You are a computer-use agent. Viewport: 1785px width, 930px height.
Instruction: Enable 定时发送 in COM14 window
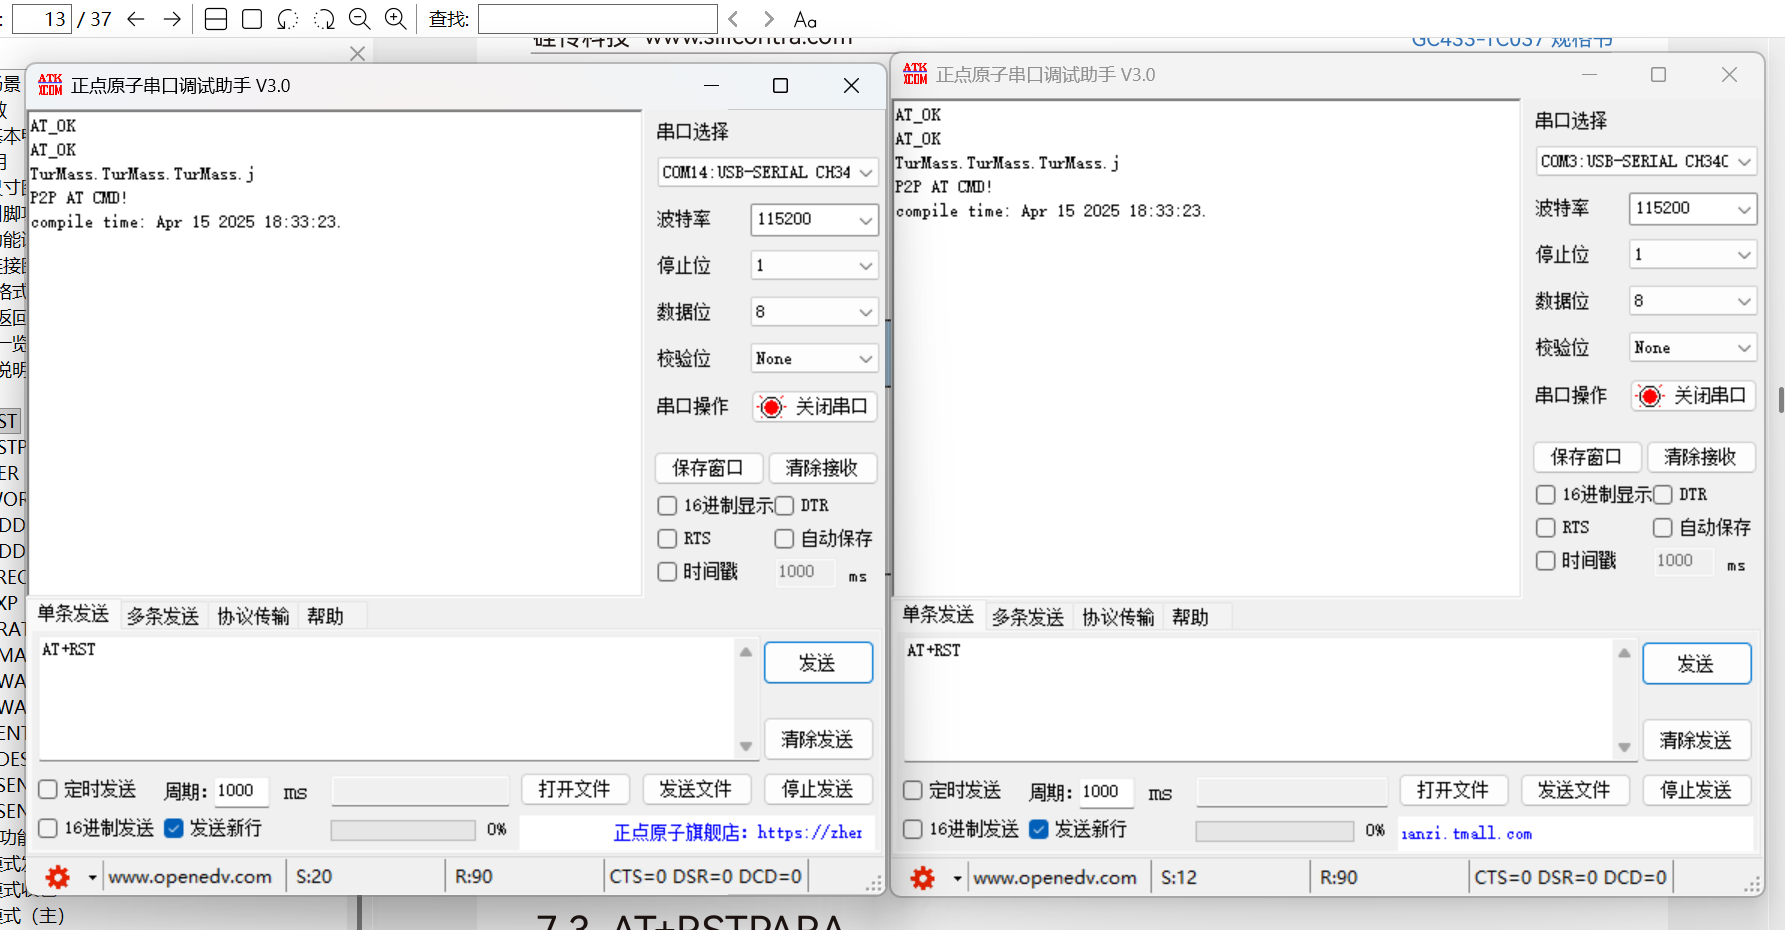[x=48, y=790]
